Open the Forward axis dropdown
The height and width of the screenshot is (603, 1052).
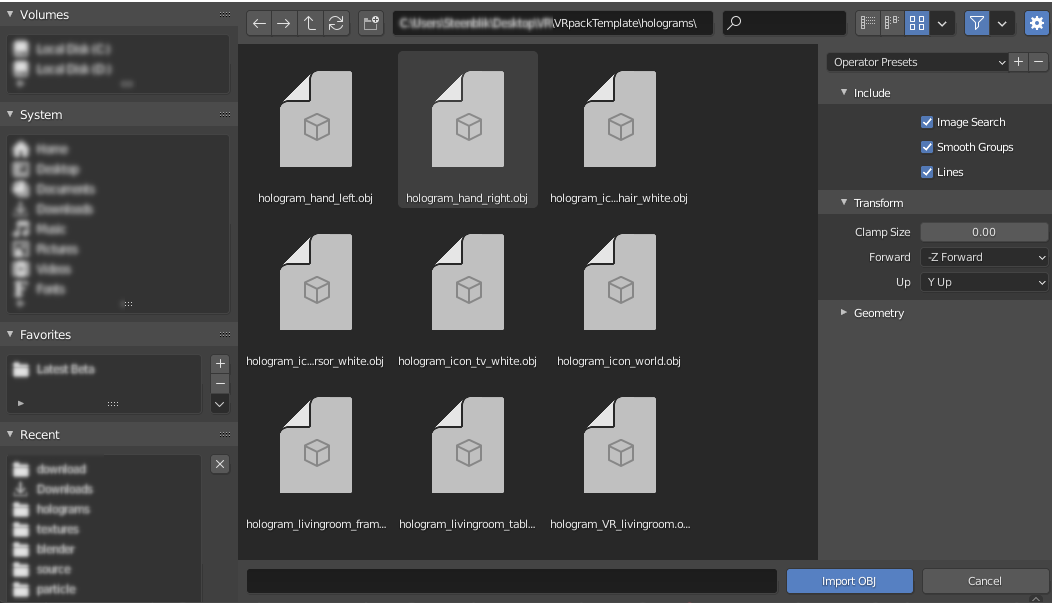tap(984, 257)
